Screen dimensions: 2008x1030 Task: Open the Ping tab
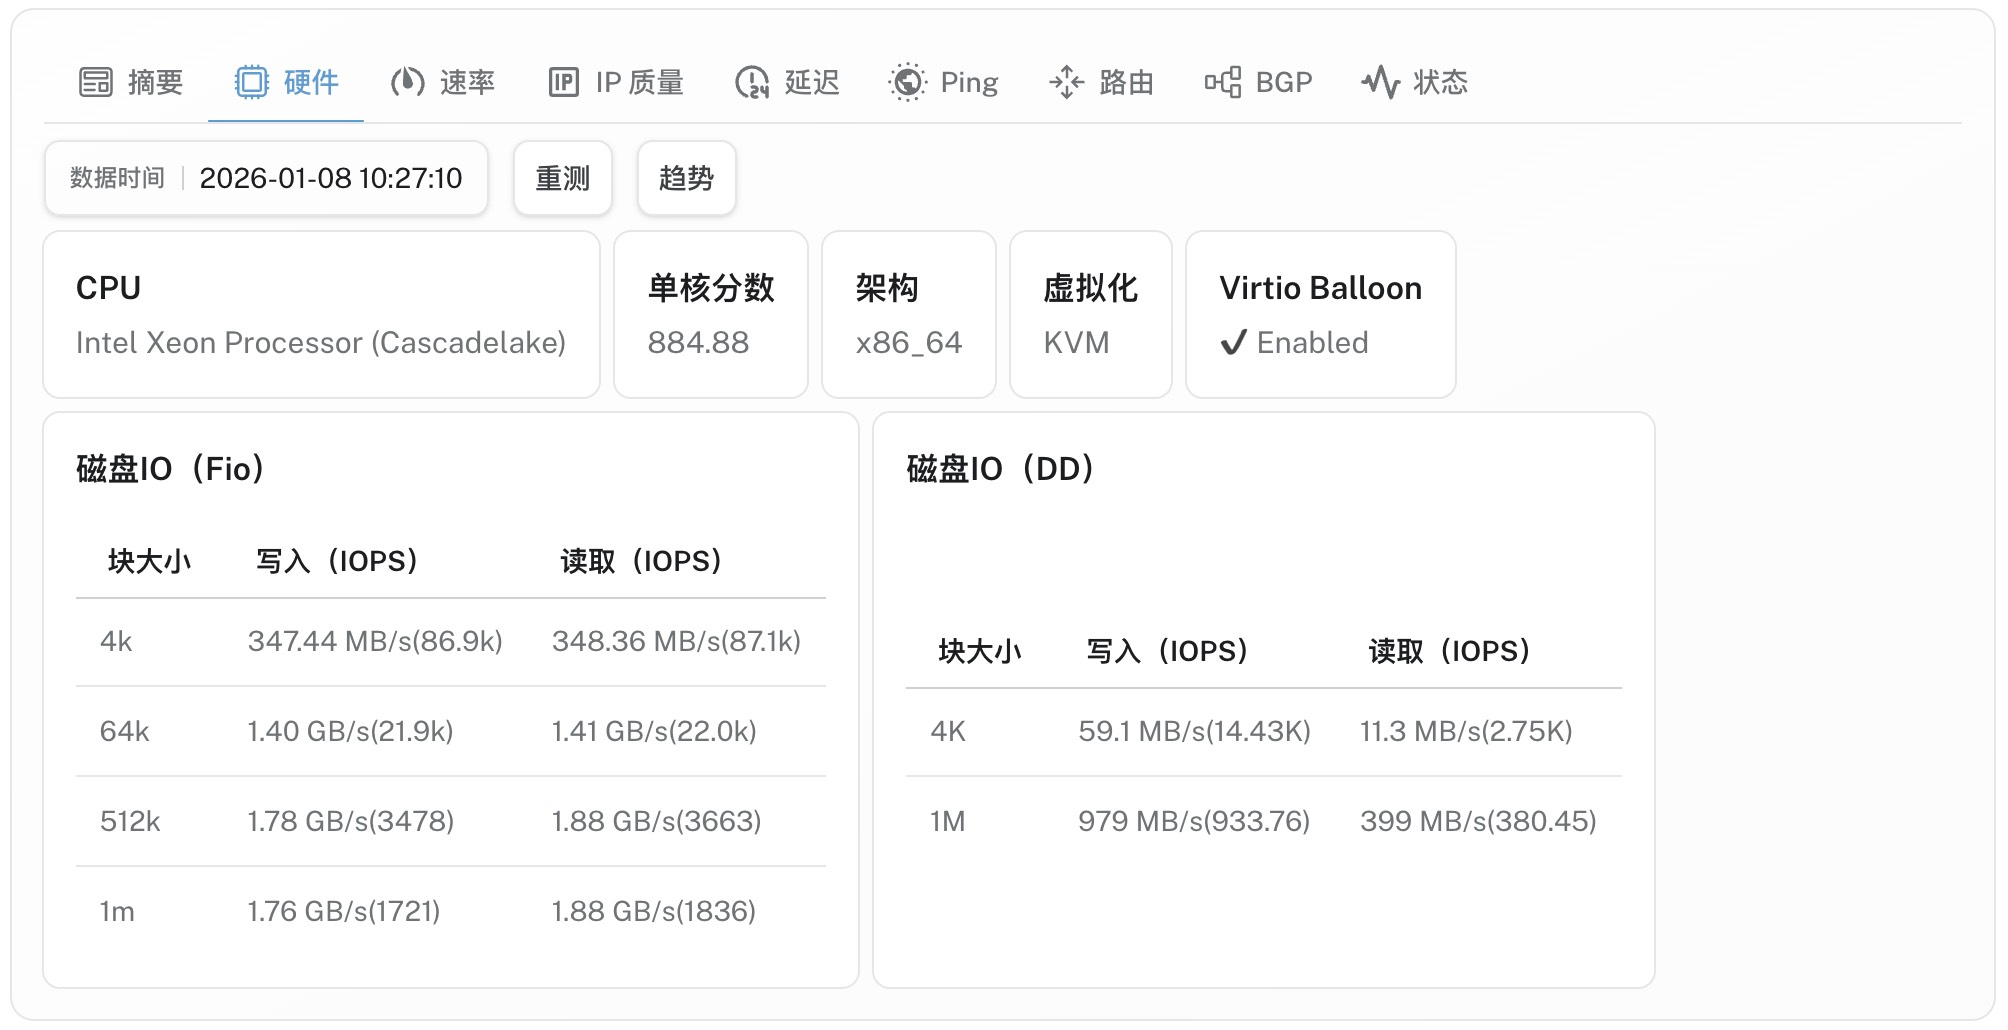[944, 83]
